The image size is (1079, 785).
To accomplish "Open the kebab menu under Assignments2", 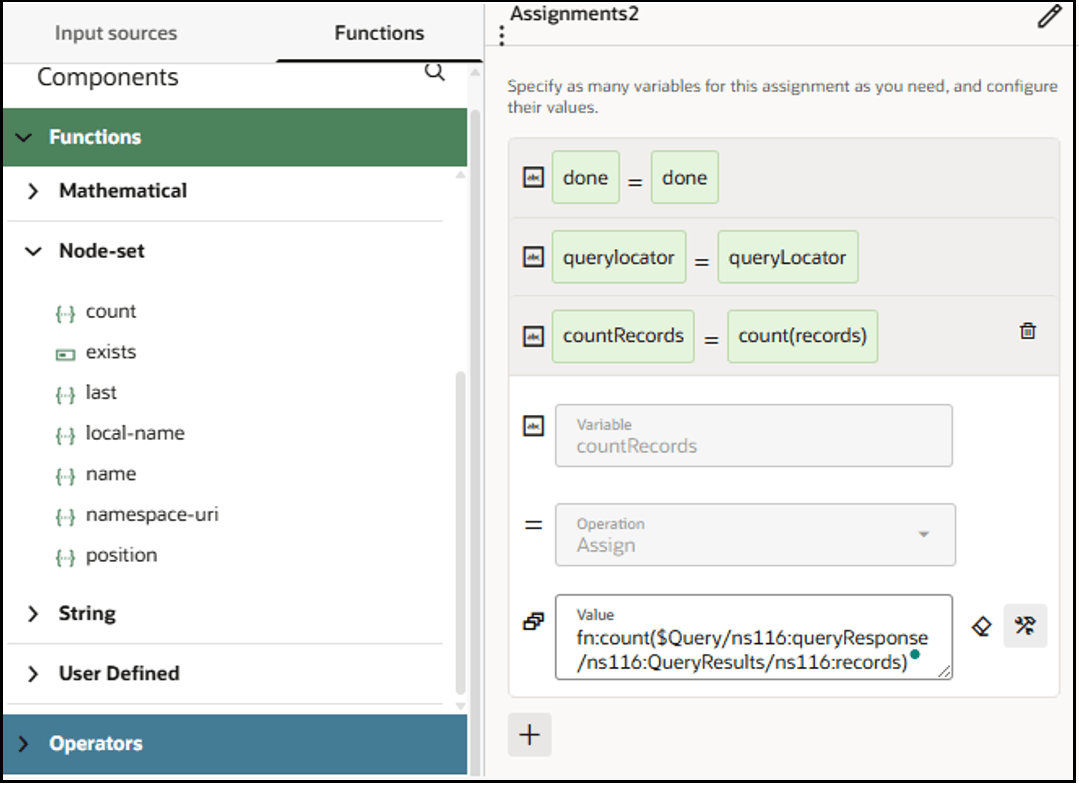I will click(x=500, y=33).
